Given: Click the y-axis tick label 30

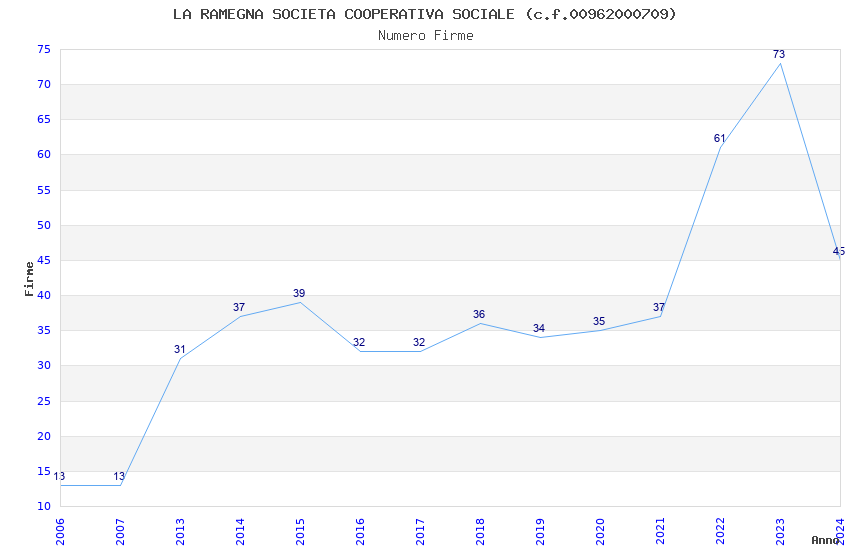Looking at the screenshot, I should pos(44,366).
